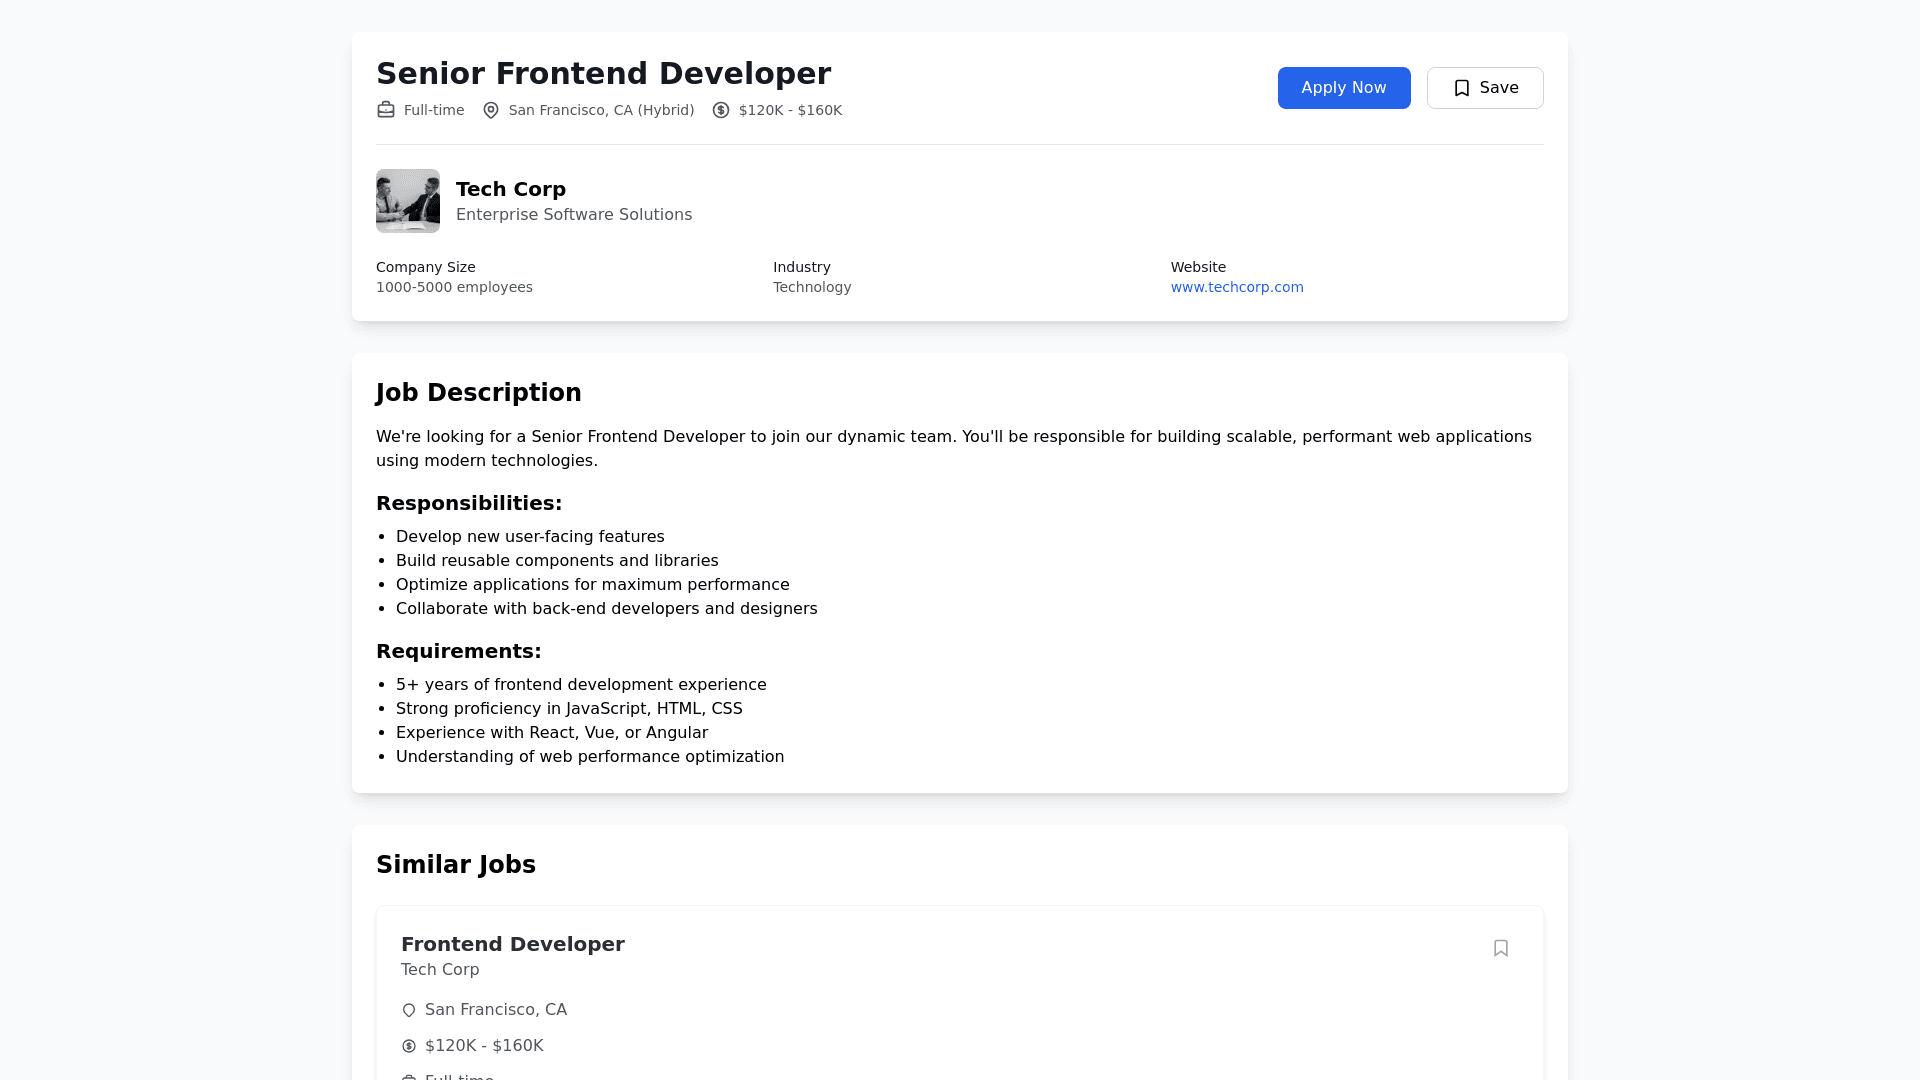The width and height of the screenshot is (1920, 1080).
Task: Click the bookmark icon in Save button
Action: click(1461, 88)
